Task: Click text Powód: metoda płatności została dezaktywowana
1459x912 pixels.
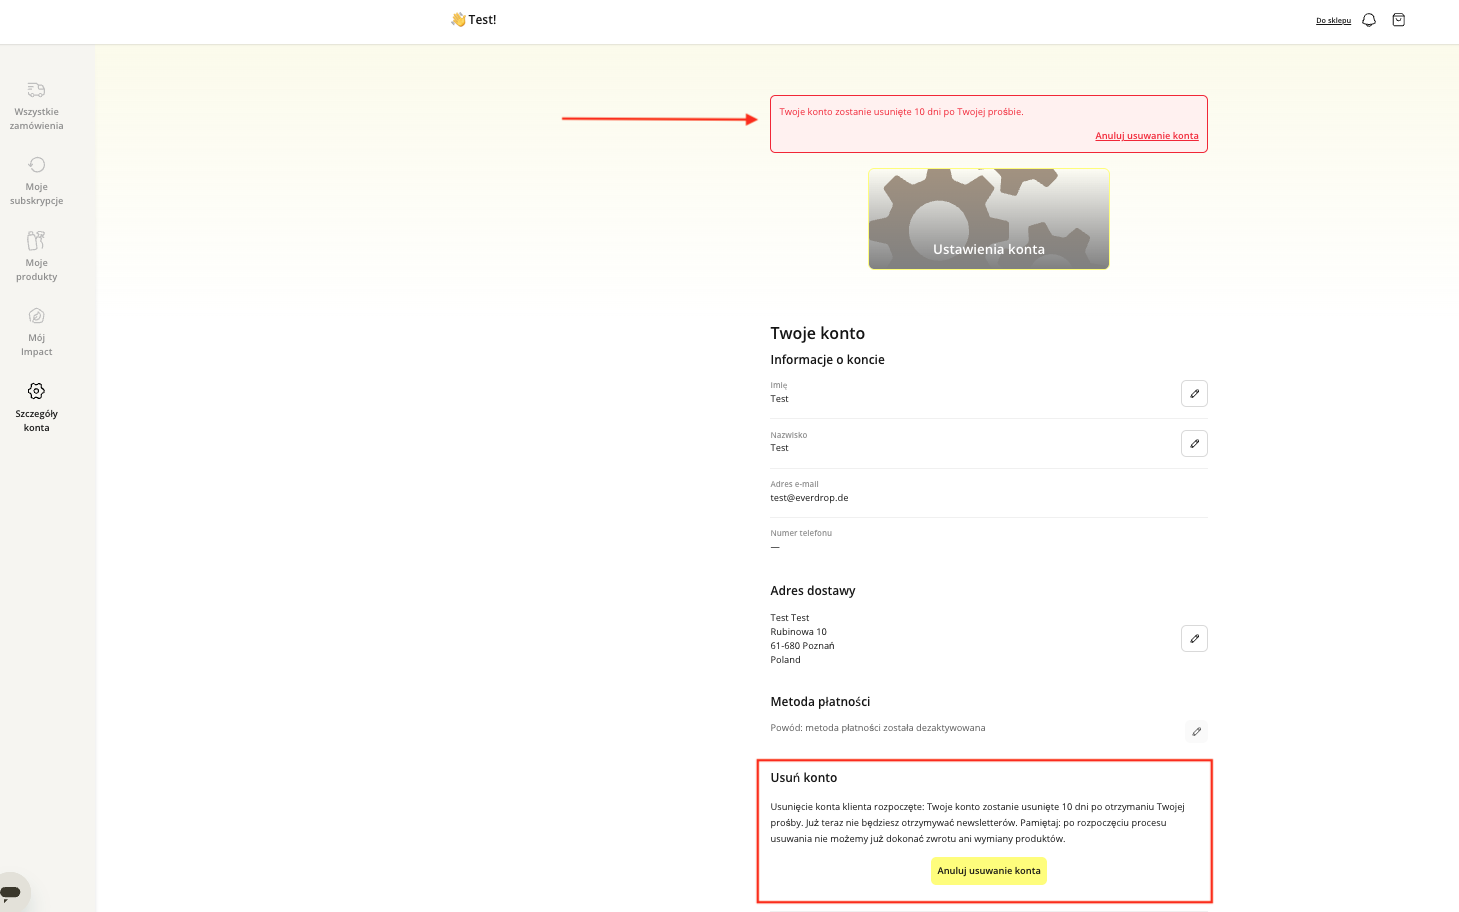Action: click(x=878, y=728)
